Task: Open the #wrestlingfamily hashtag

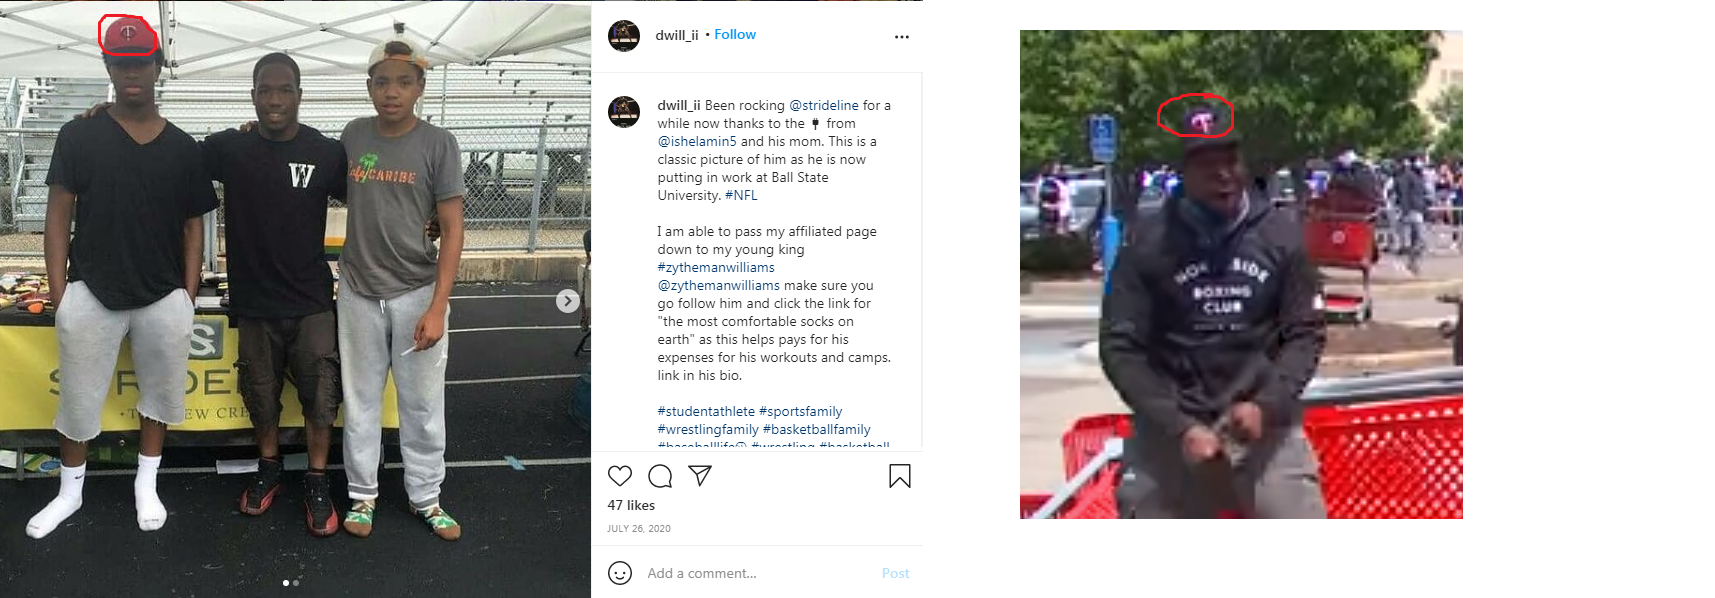Action: point(708,429)
